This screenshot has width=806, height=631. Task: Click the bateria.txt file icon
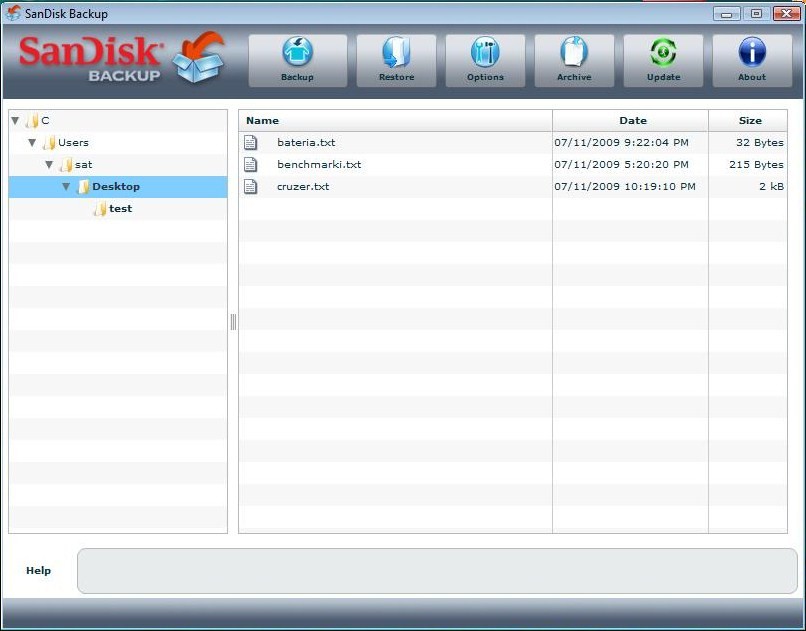[250, 142]
